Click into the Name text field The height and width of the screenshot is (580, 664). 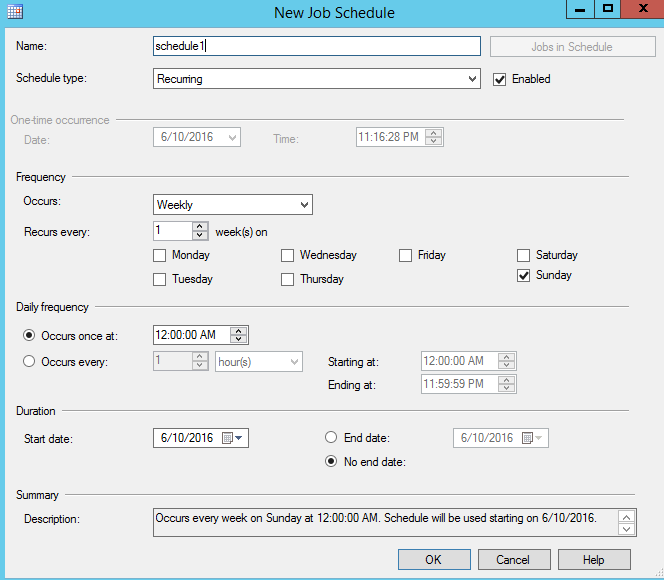316,46
